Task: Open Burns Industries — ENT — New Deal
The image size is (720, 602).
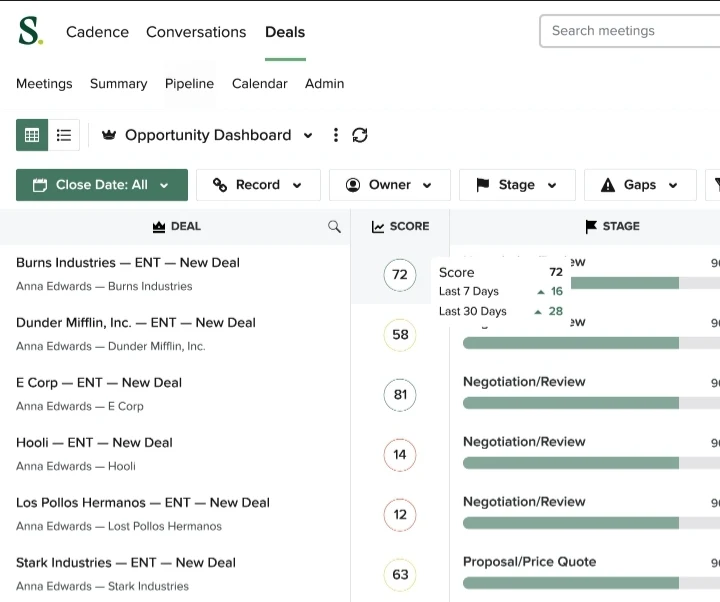Action: (x=128, y=263)
